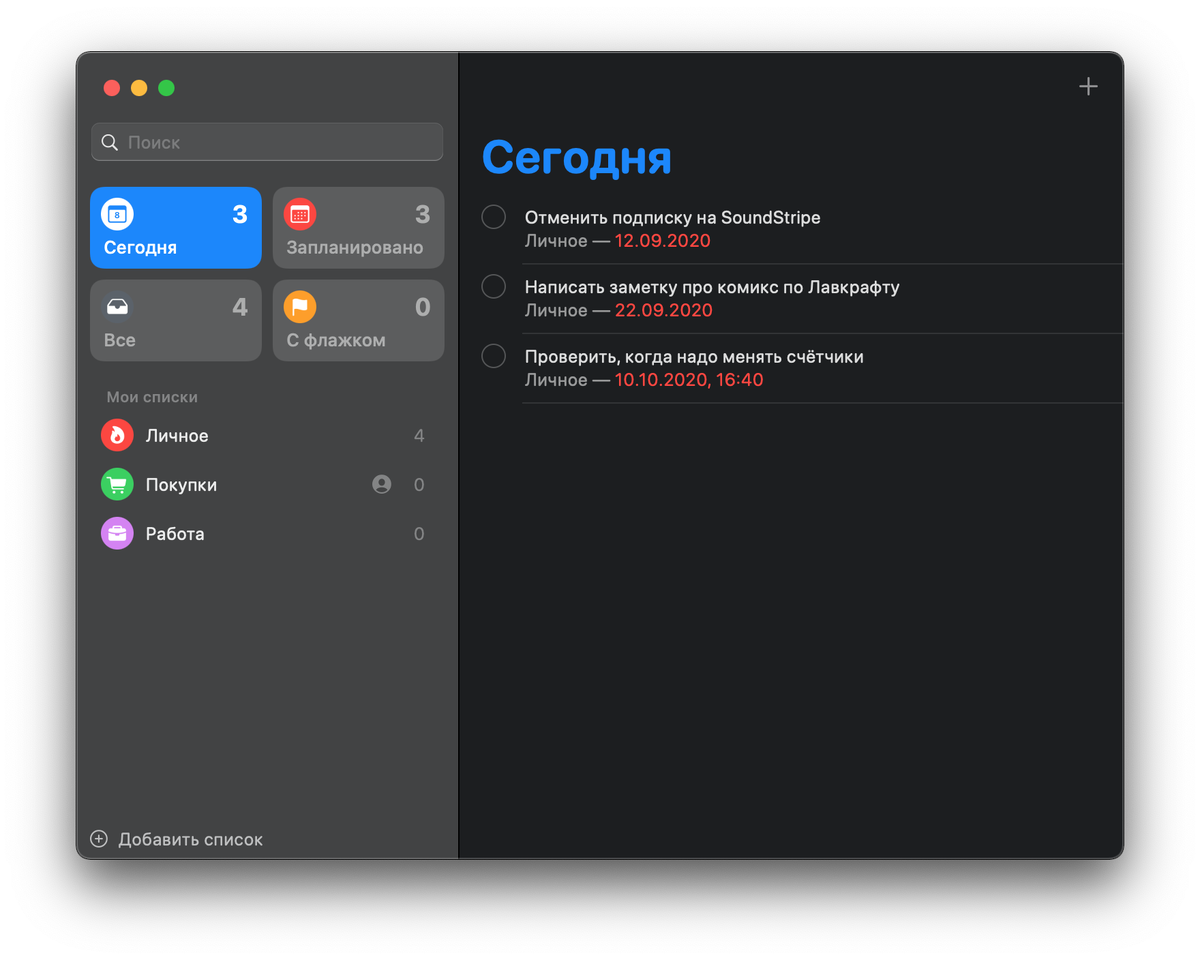This screenshot has height=960, width=1200.
Task: Click the Все inbox tray icon
Action: click(118, 306)
